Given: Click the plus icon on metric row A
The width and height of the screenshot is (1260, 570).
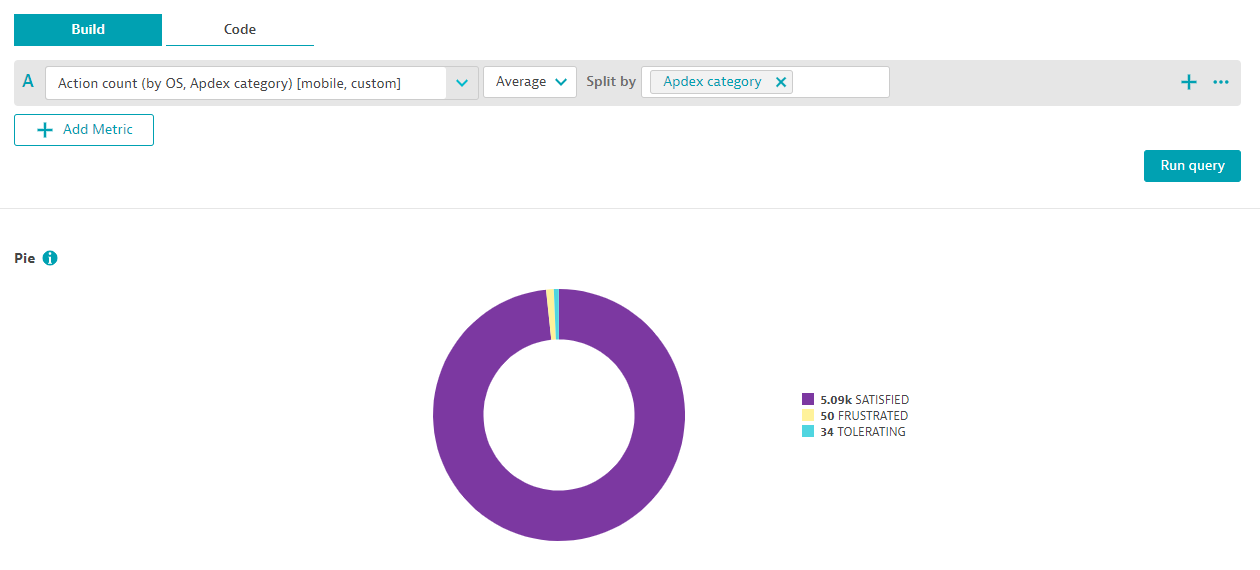Looking at the screenshot, I should pos(1189,82).
